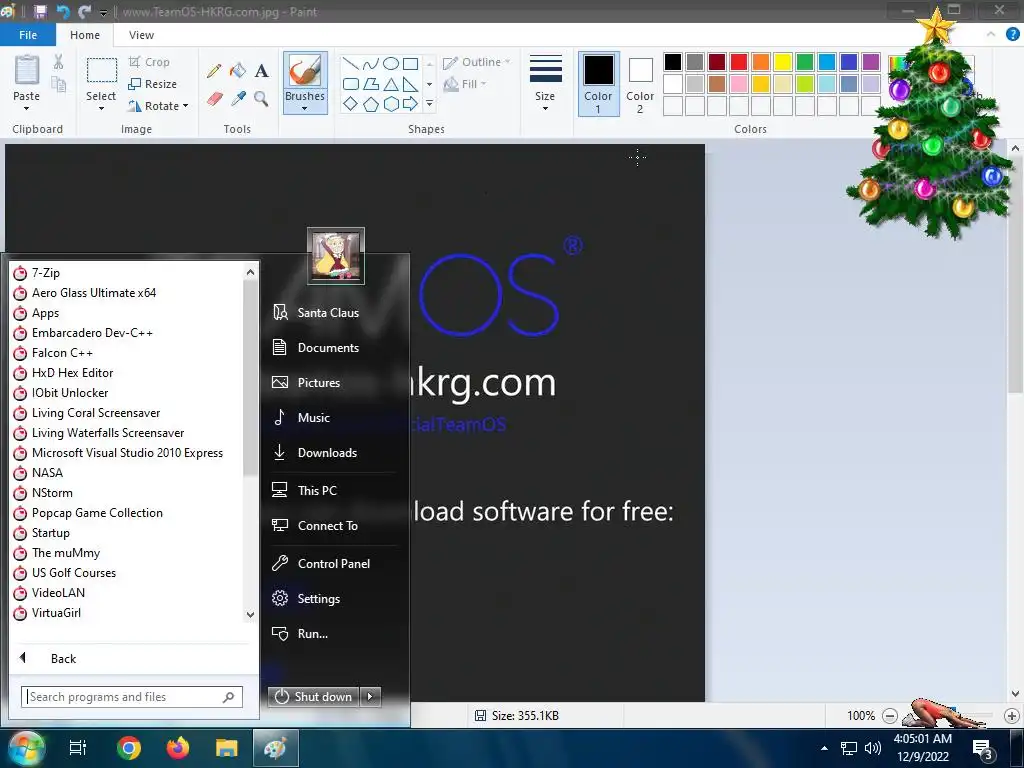Switch to the View tab
Viewport: 1024px width, 768px height.
[141, 35]
